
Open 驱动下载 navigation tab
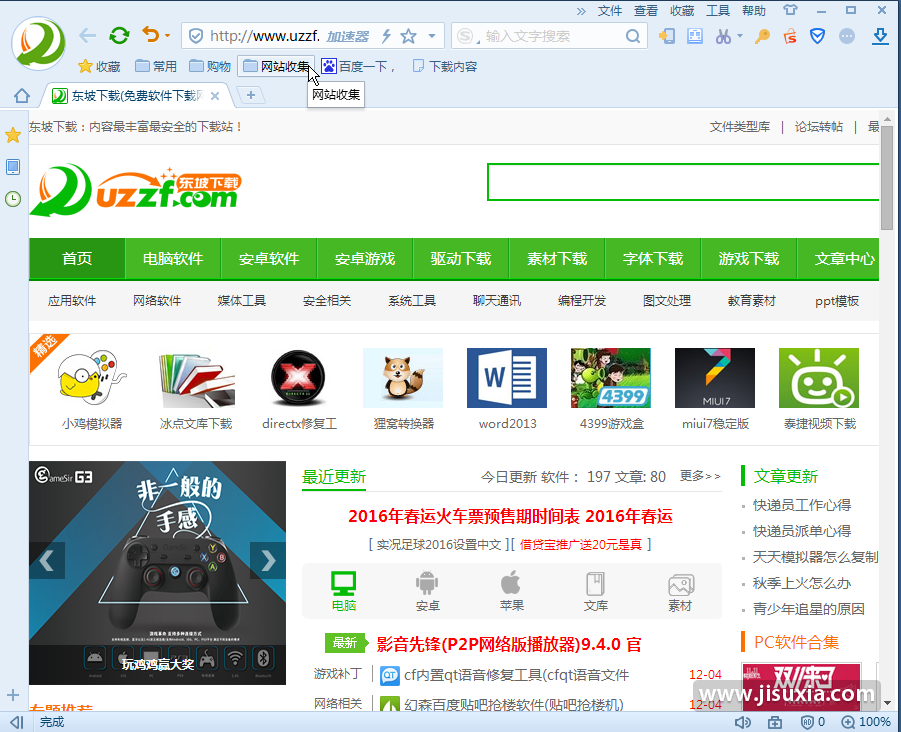pyautogui.click(x=461, y=259)
